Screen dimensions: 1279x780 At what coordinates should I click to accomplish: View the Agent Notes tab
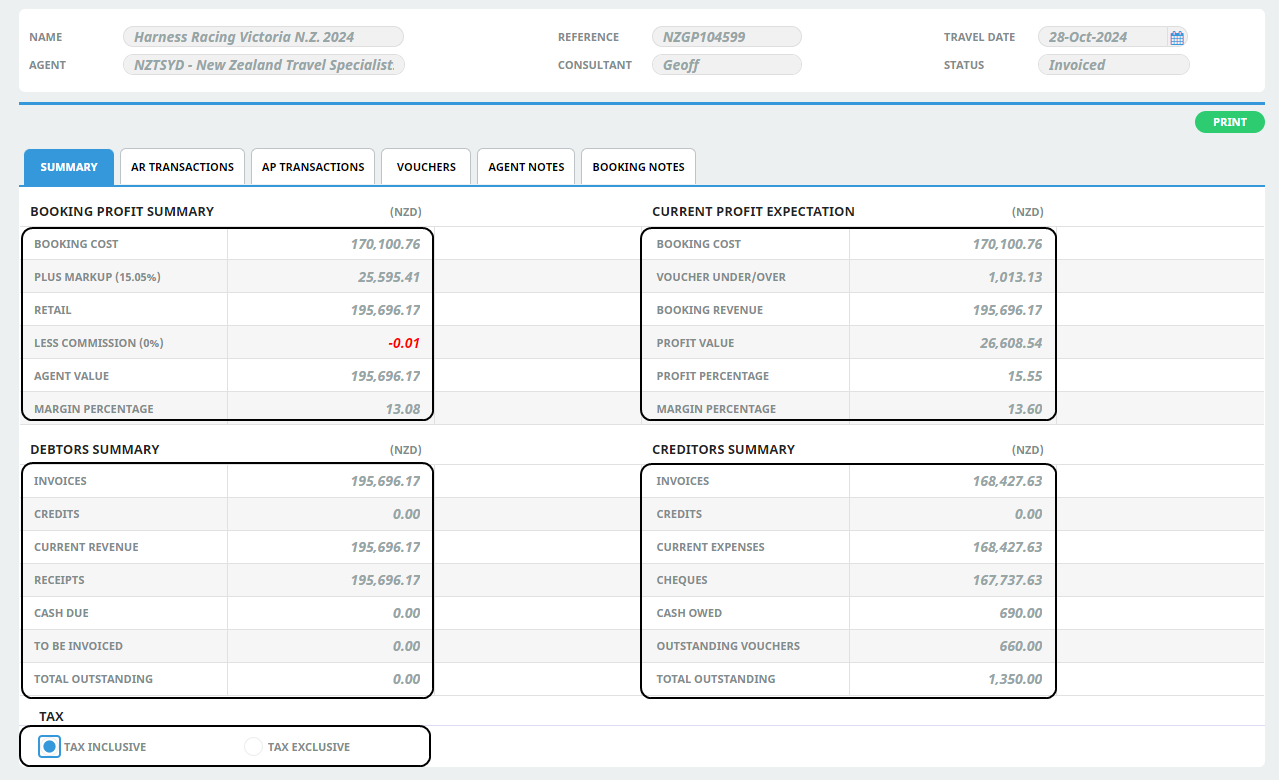526,167
